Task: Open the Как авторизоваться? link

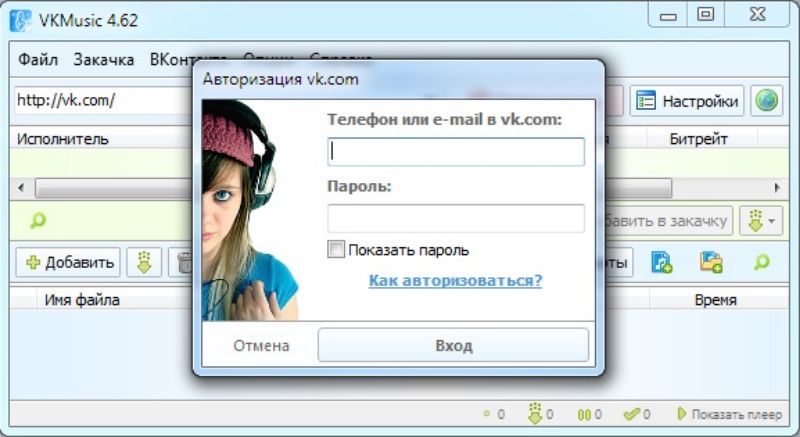Action: pyautogui.click(x=455, y=280)
